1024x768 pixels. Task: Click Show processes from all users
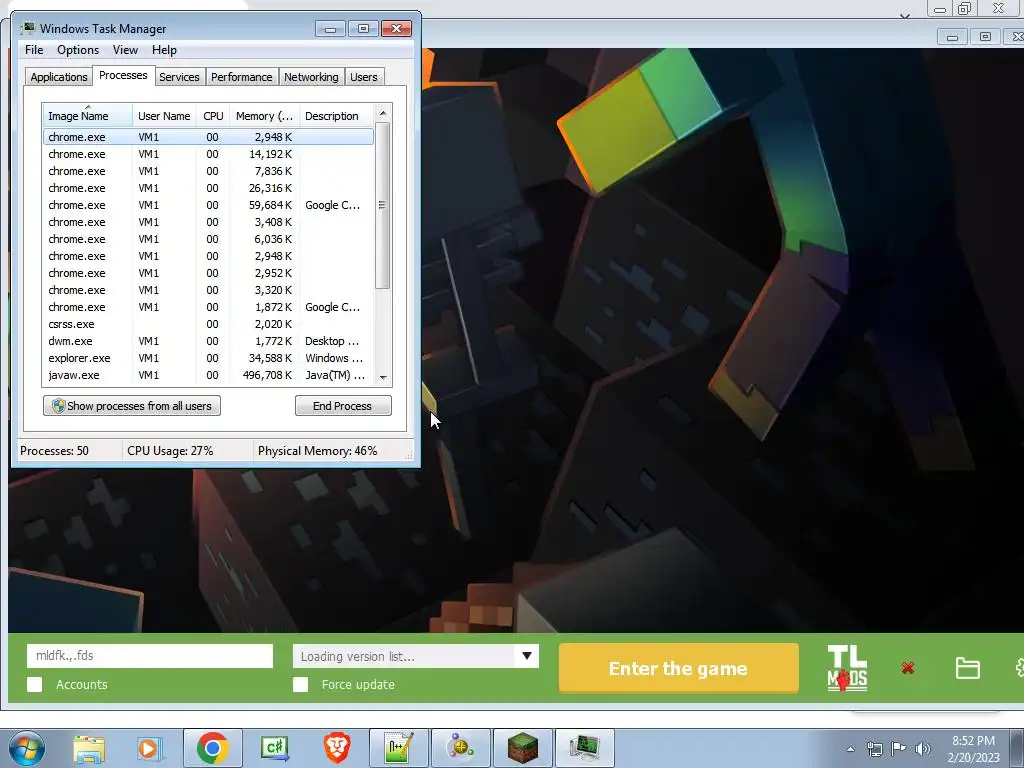[x=132, y=406]
